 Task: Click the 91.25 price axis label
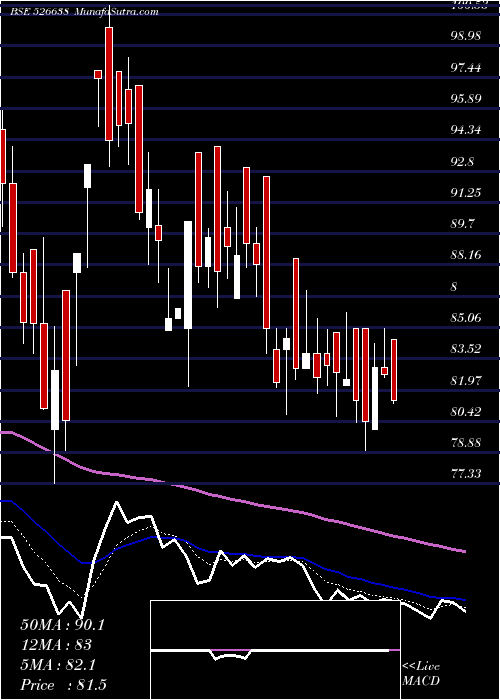pos(466,193)
